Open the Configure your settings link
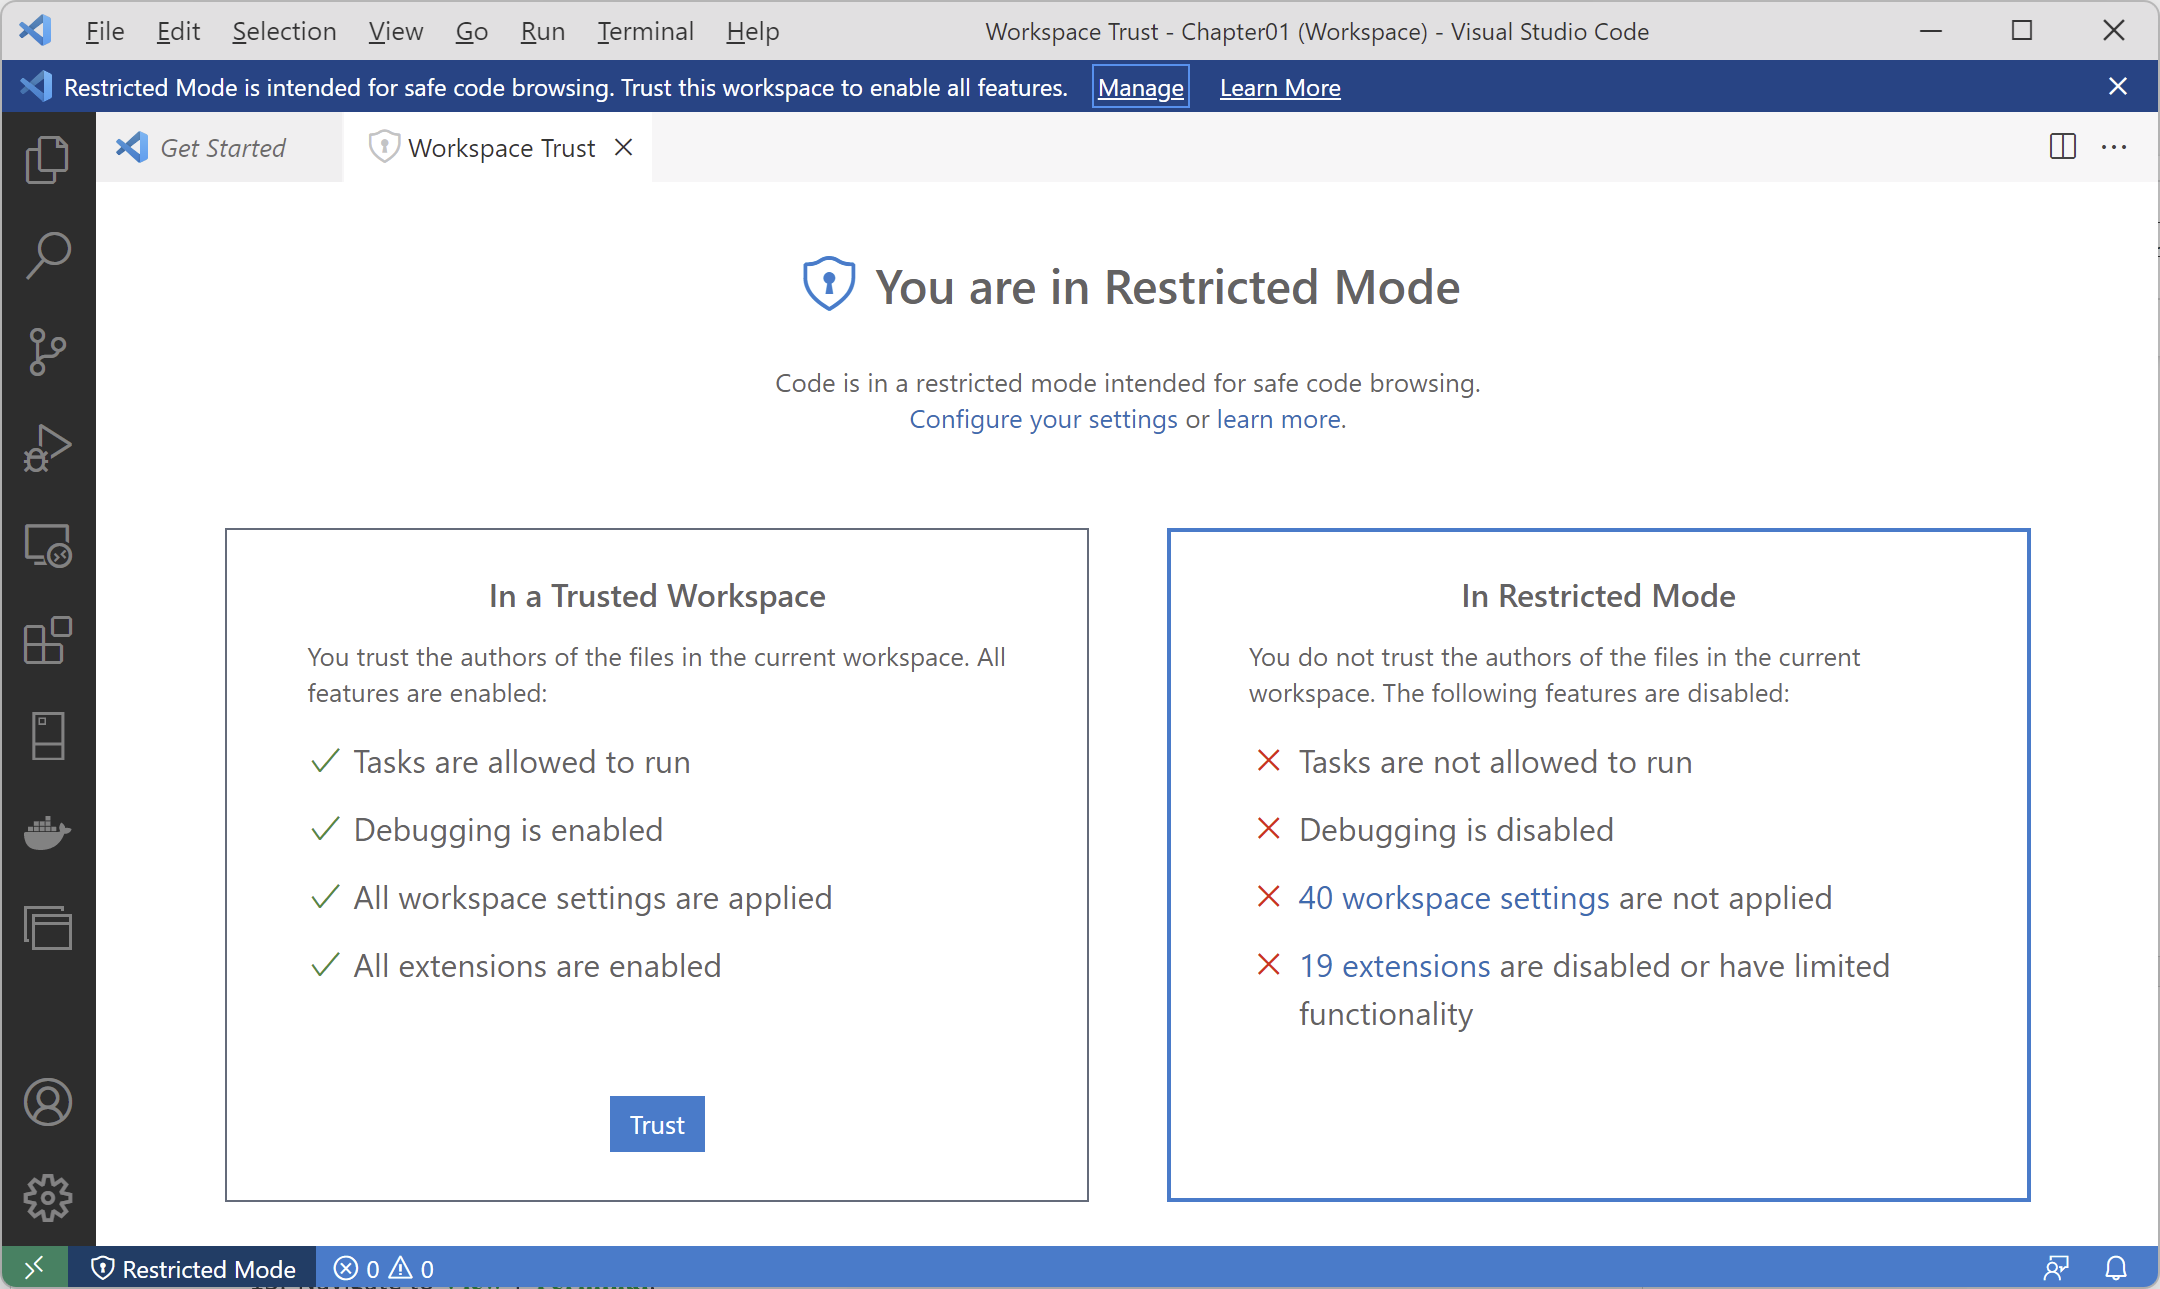Screen dimensions: 2160x1289 [x=1043, y=419]
